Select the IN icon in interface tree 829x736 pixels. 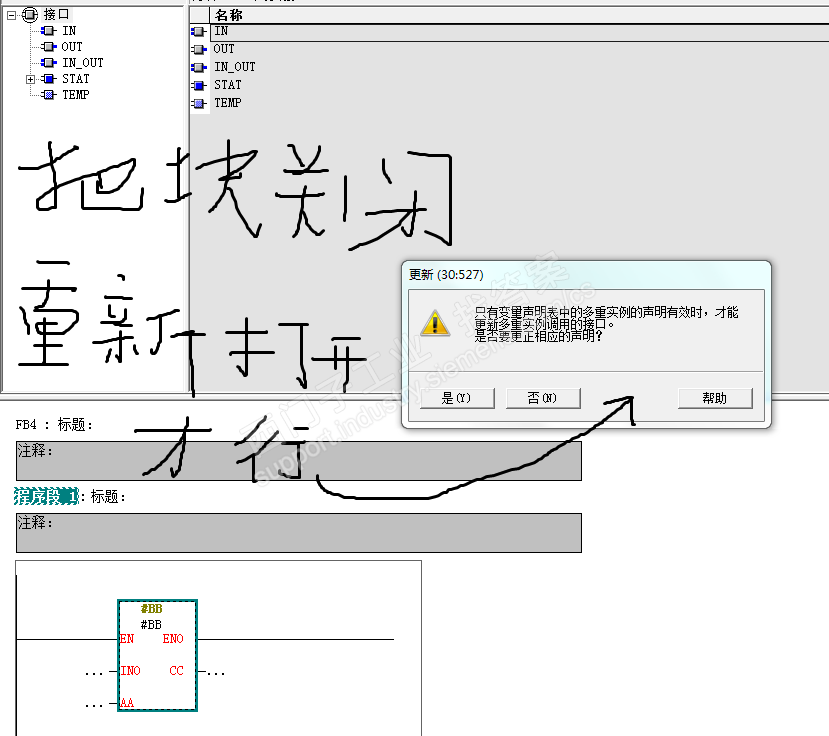click(x=49, y=31)
